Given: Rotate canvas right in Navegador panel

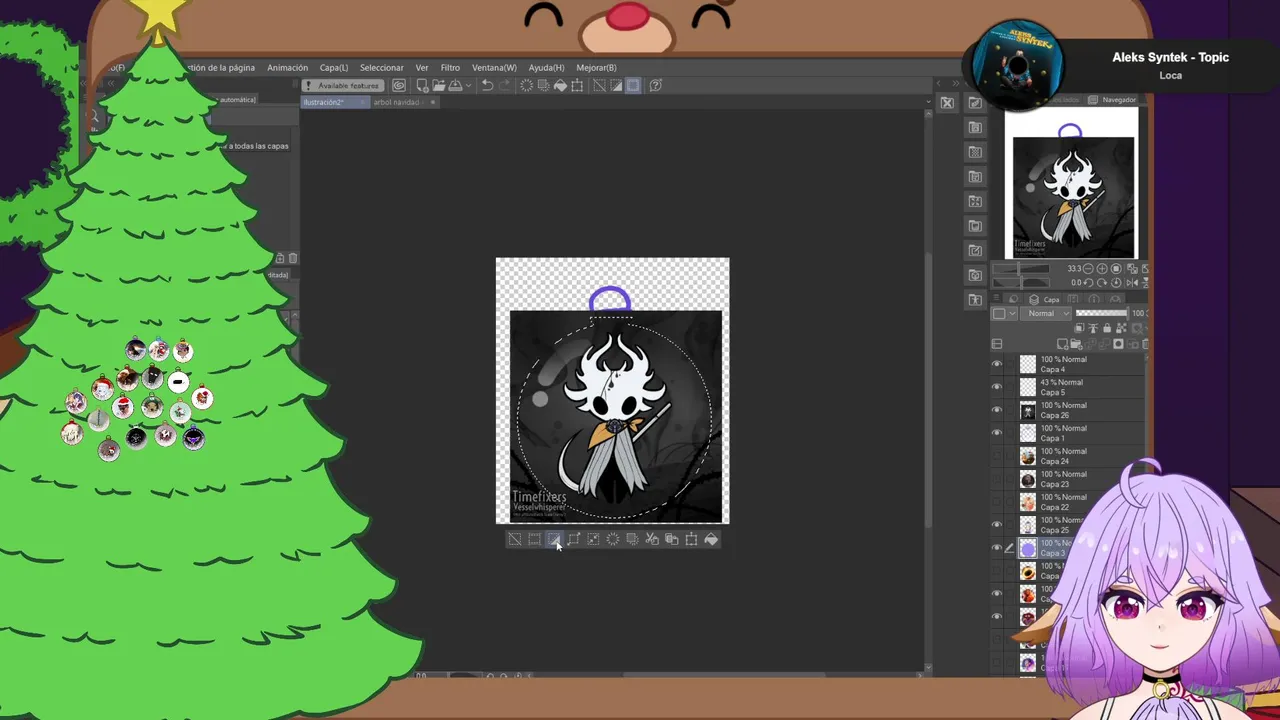Looking at the screenshot, I should pos(1102,283).
